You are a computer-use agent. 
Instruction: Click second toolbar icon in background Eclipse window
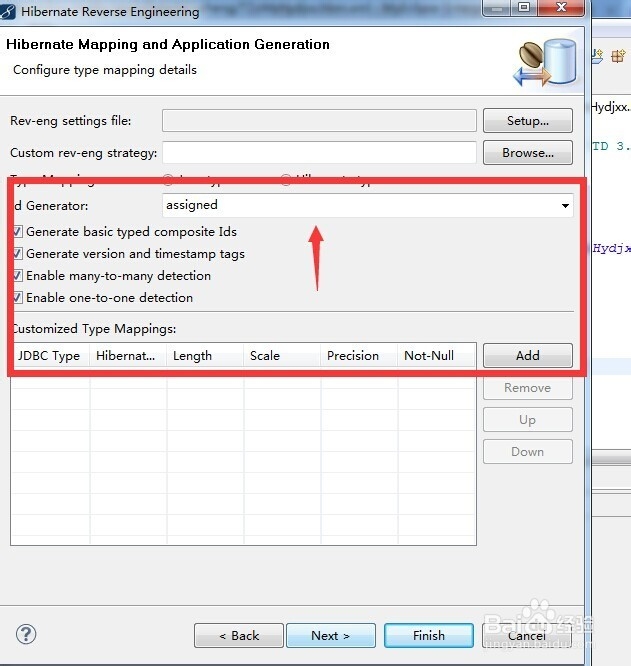click(x=618, y=56)
